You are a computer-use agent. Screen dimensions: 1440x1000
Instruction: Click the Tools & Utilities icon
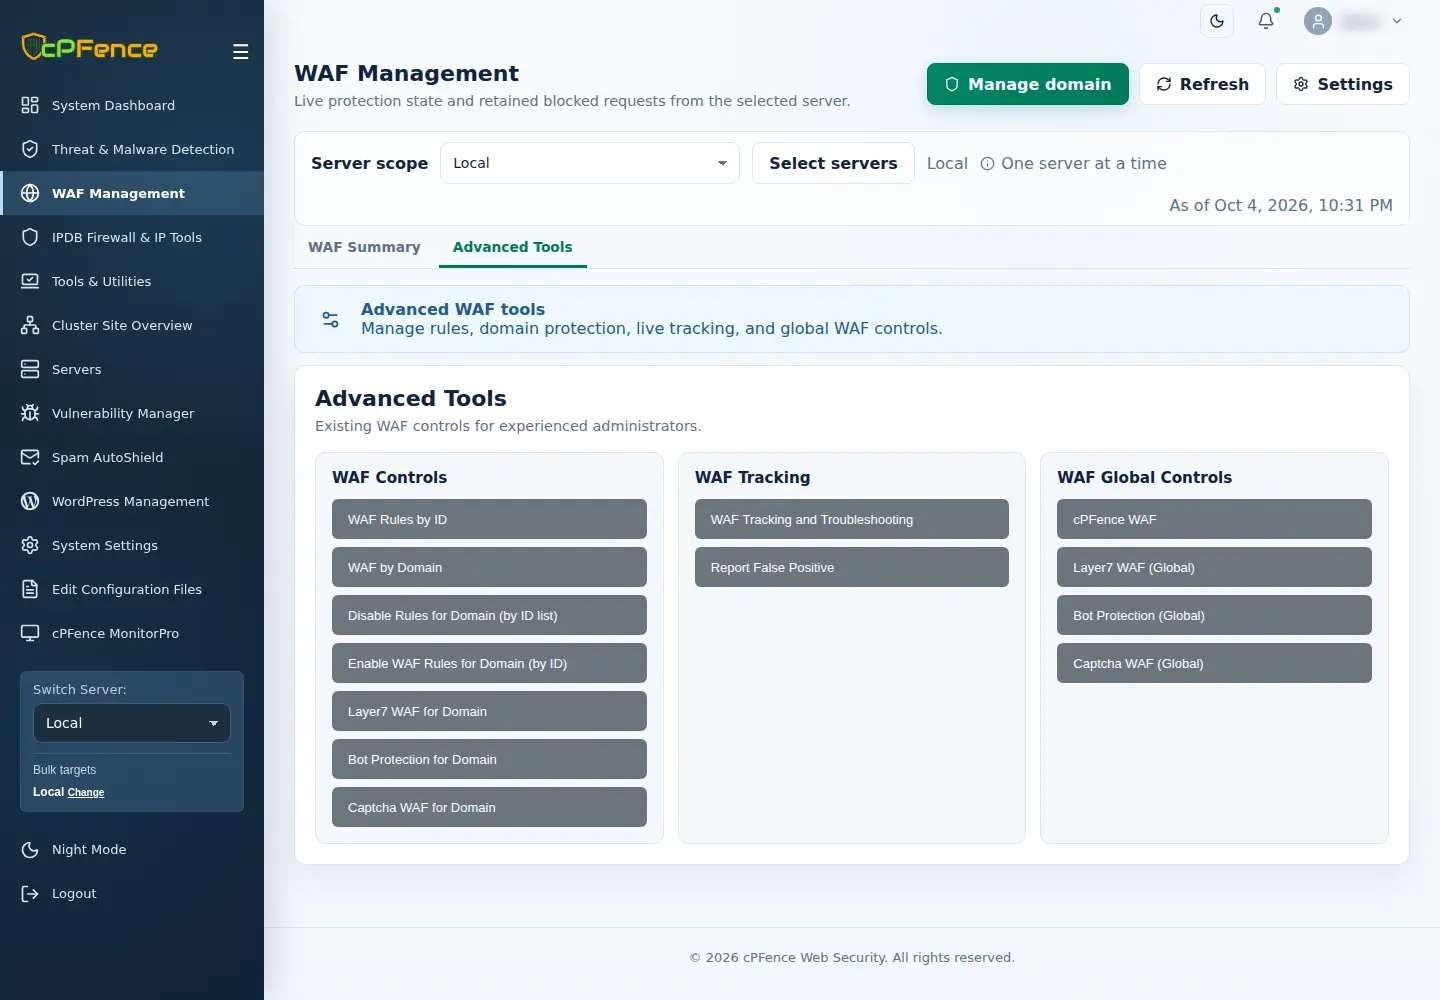[x=30, y=281]
